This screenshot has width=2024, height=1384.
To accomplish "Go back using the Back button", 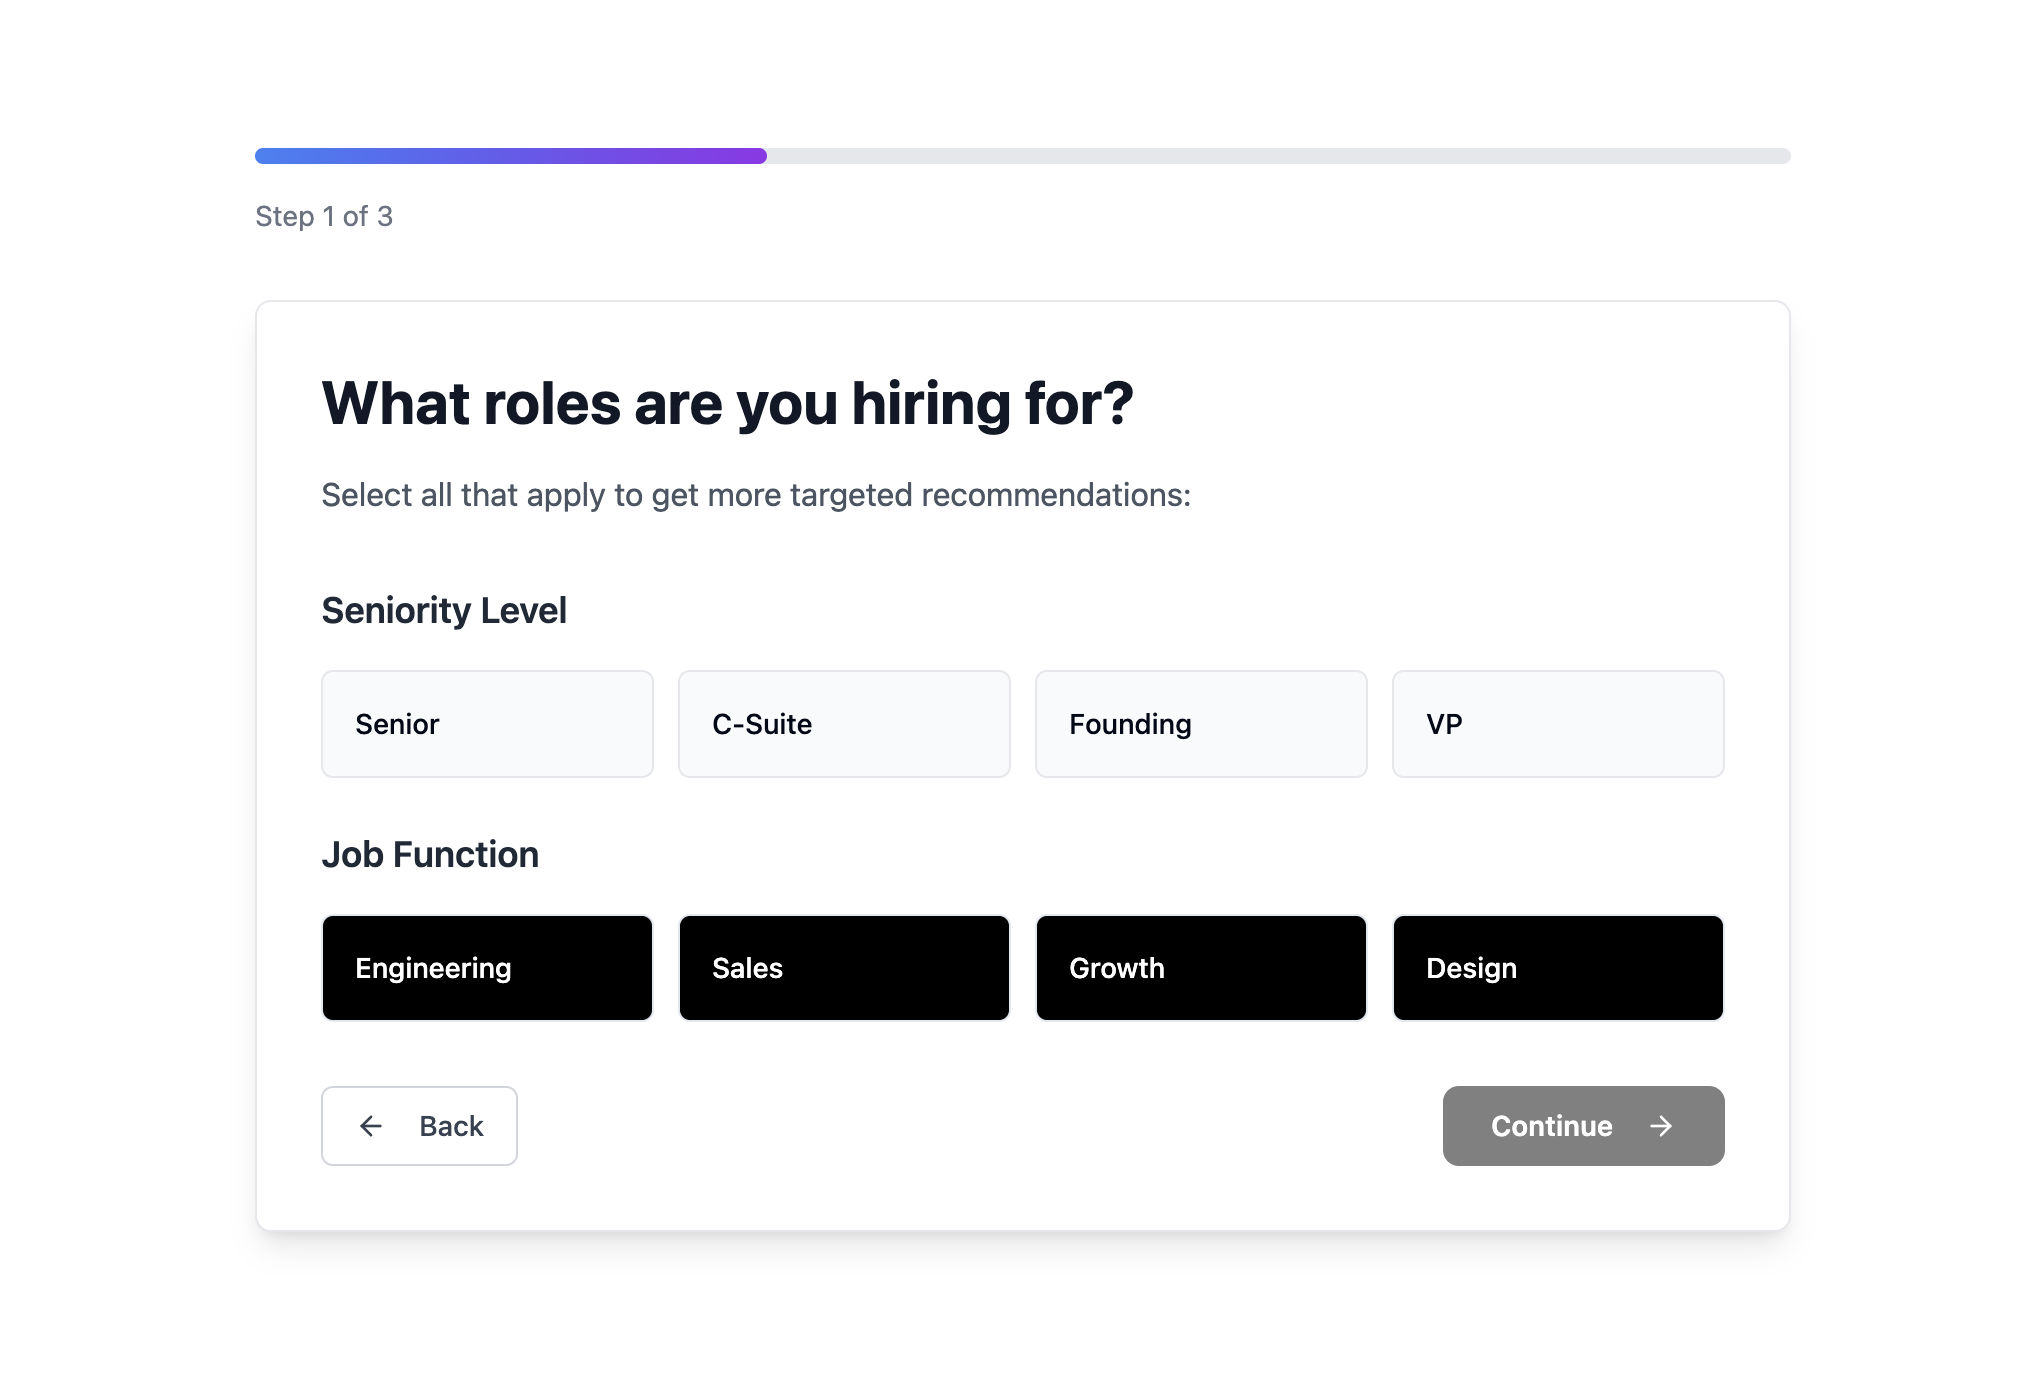I will pyautogui.click(x=419, y=1126).
